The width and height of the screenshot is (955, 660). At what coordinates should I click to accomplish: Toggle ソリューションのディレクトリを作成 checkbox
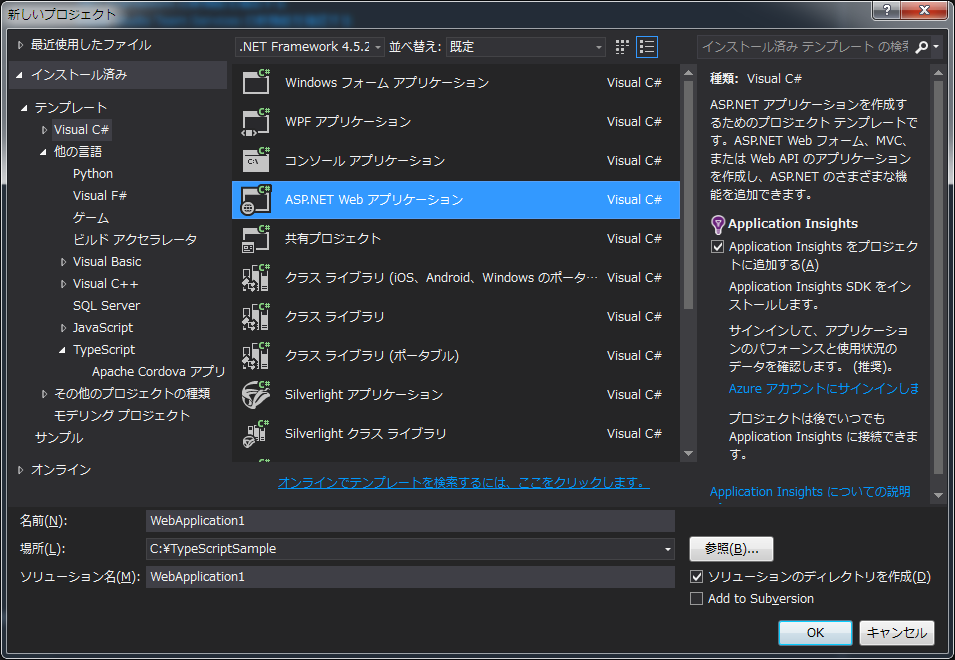[697, 577]
